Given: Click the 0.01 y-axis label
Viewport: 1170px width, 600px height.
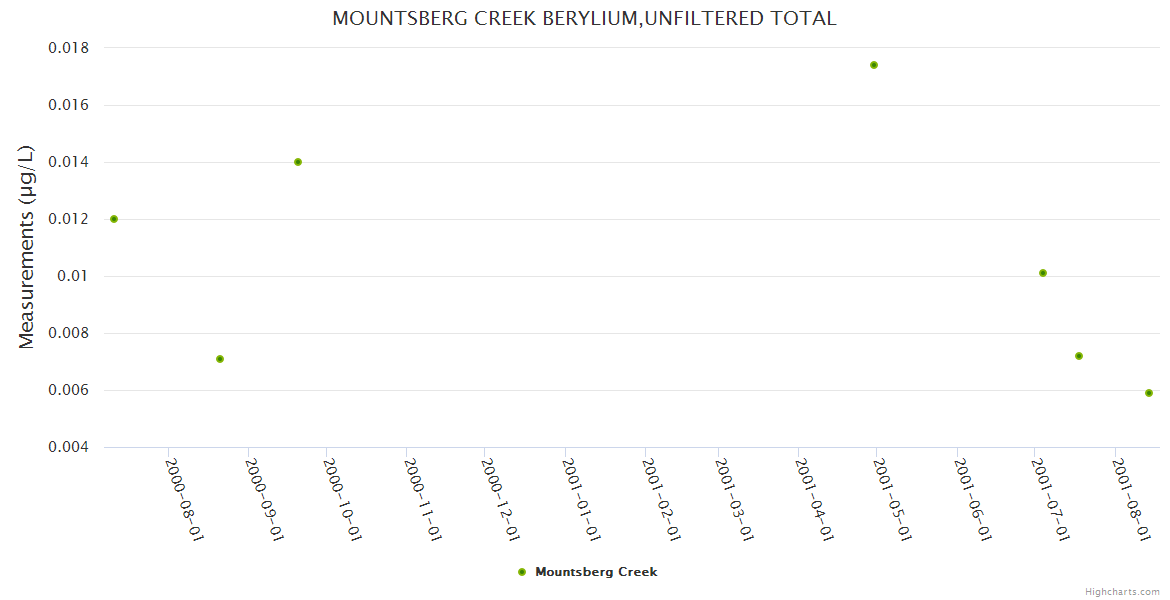Looking at the screenshot, I should [x=74, y=276].
